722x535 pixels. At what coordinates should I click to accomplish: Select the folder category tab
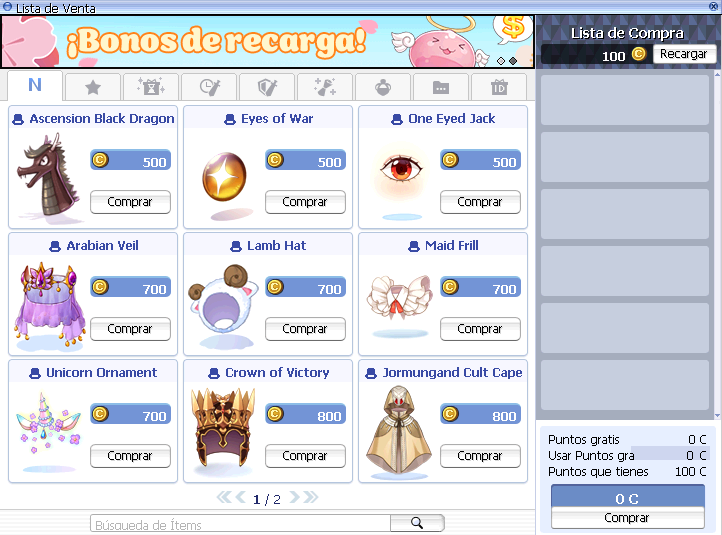pyautogui.click(x=441, y=87)
